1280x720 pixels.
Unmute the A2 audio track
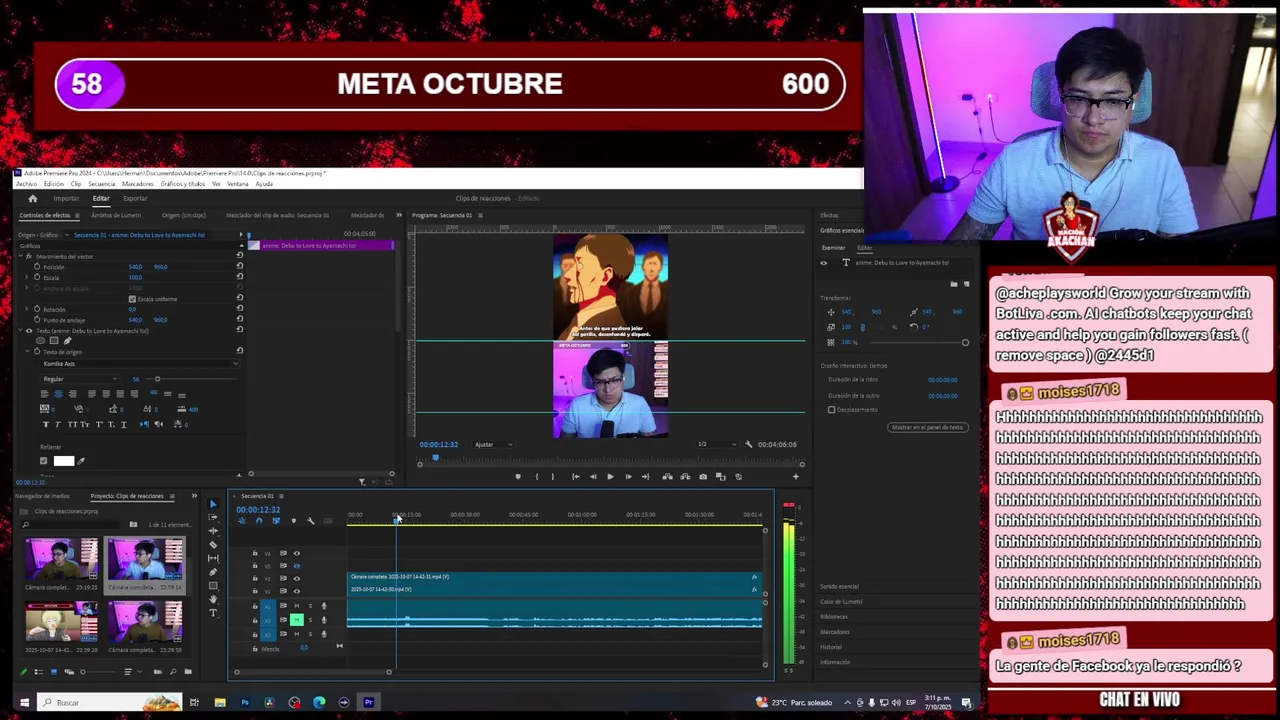coord(297,620)
